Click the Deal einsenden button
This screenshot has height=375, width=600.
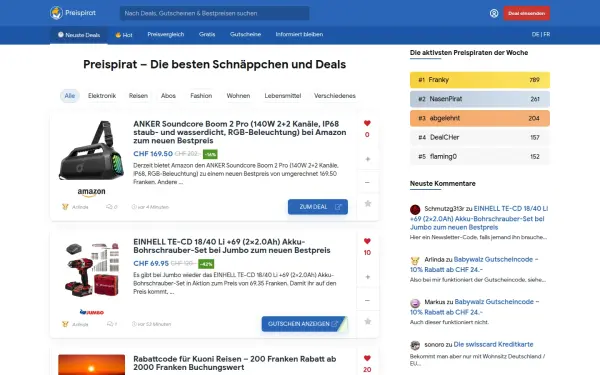pyautogui.click(x=527, y=13)
